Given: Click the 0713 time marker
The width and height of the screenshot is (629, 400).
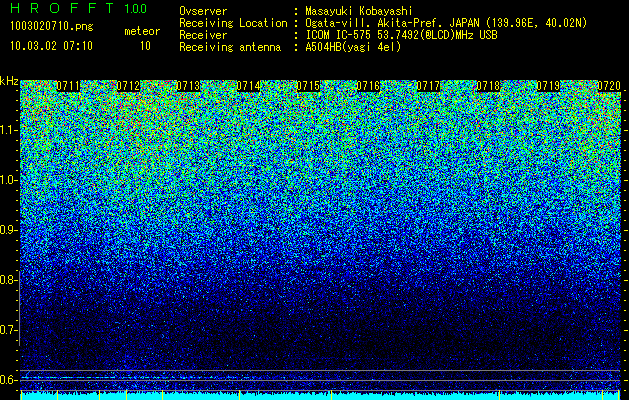Looking at the screenshot, I should coord(188,86).
